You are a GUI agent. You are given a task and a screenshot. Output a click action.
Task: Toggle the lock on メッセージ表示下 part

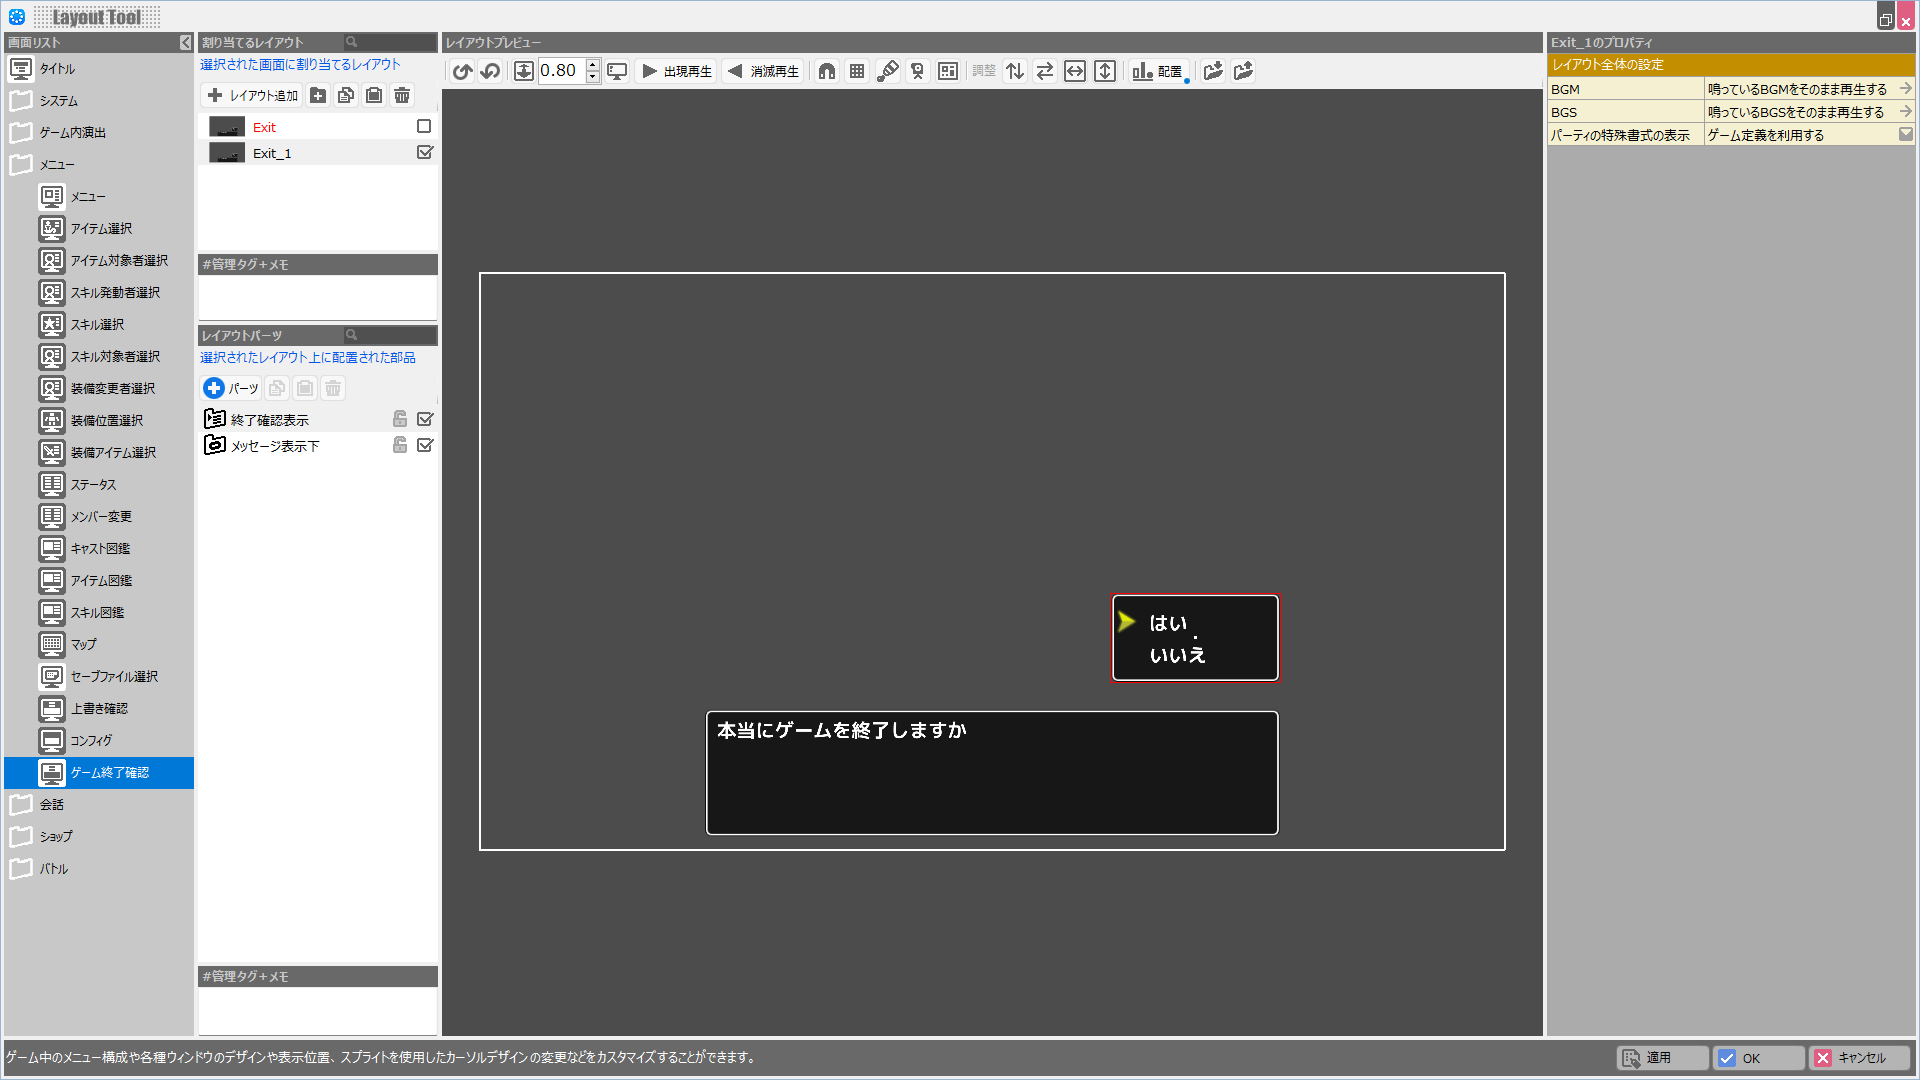(400, 445)
